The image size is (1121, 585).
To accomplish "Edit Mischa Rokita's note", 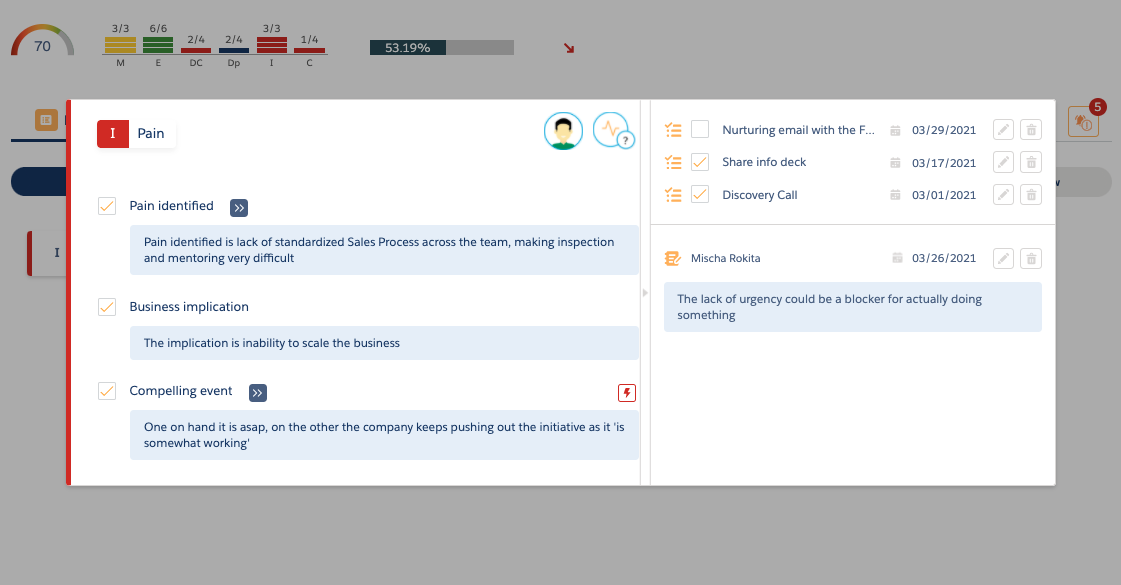I will pyautogui.click(x=1003, y=258).
